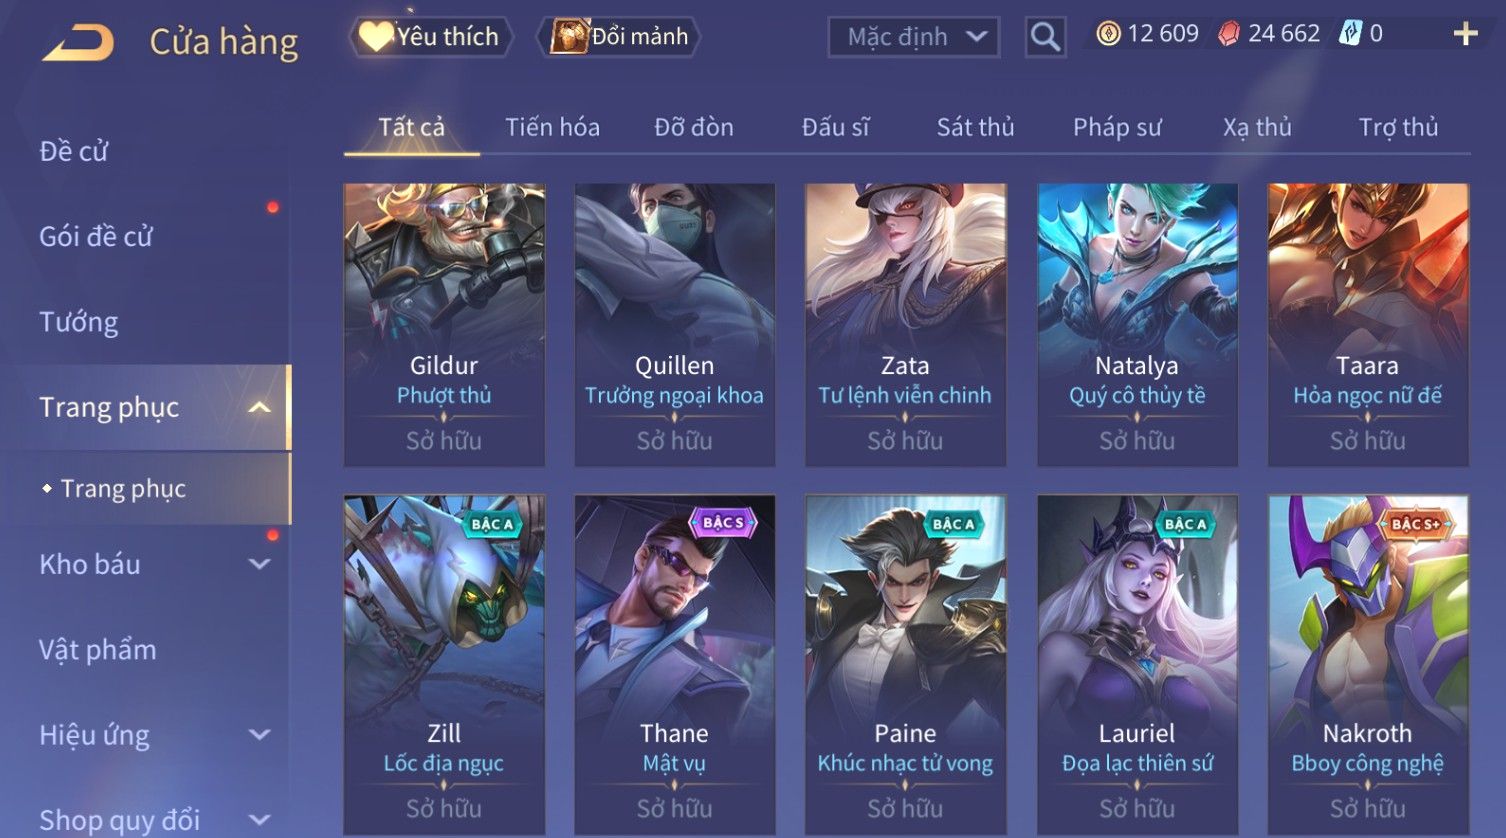Switch to the Pháp sư tab
Screen dimensions: 1506x838
click(1117, 127)
